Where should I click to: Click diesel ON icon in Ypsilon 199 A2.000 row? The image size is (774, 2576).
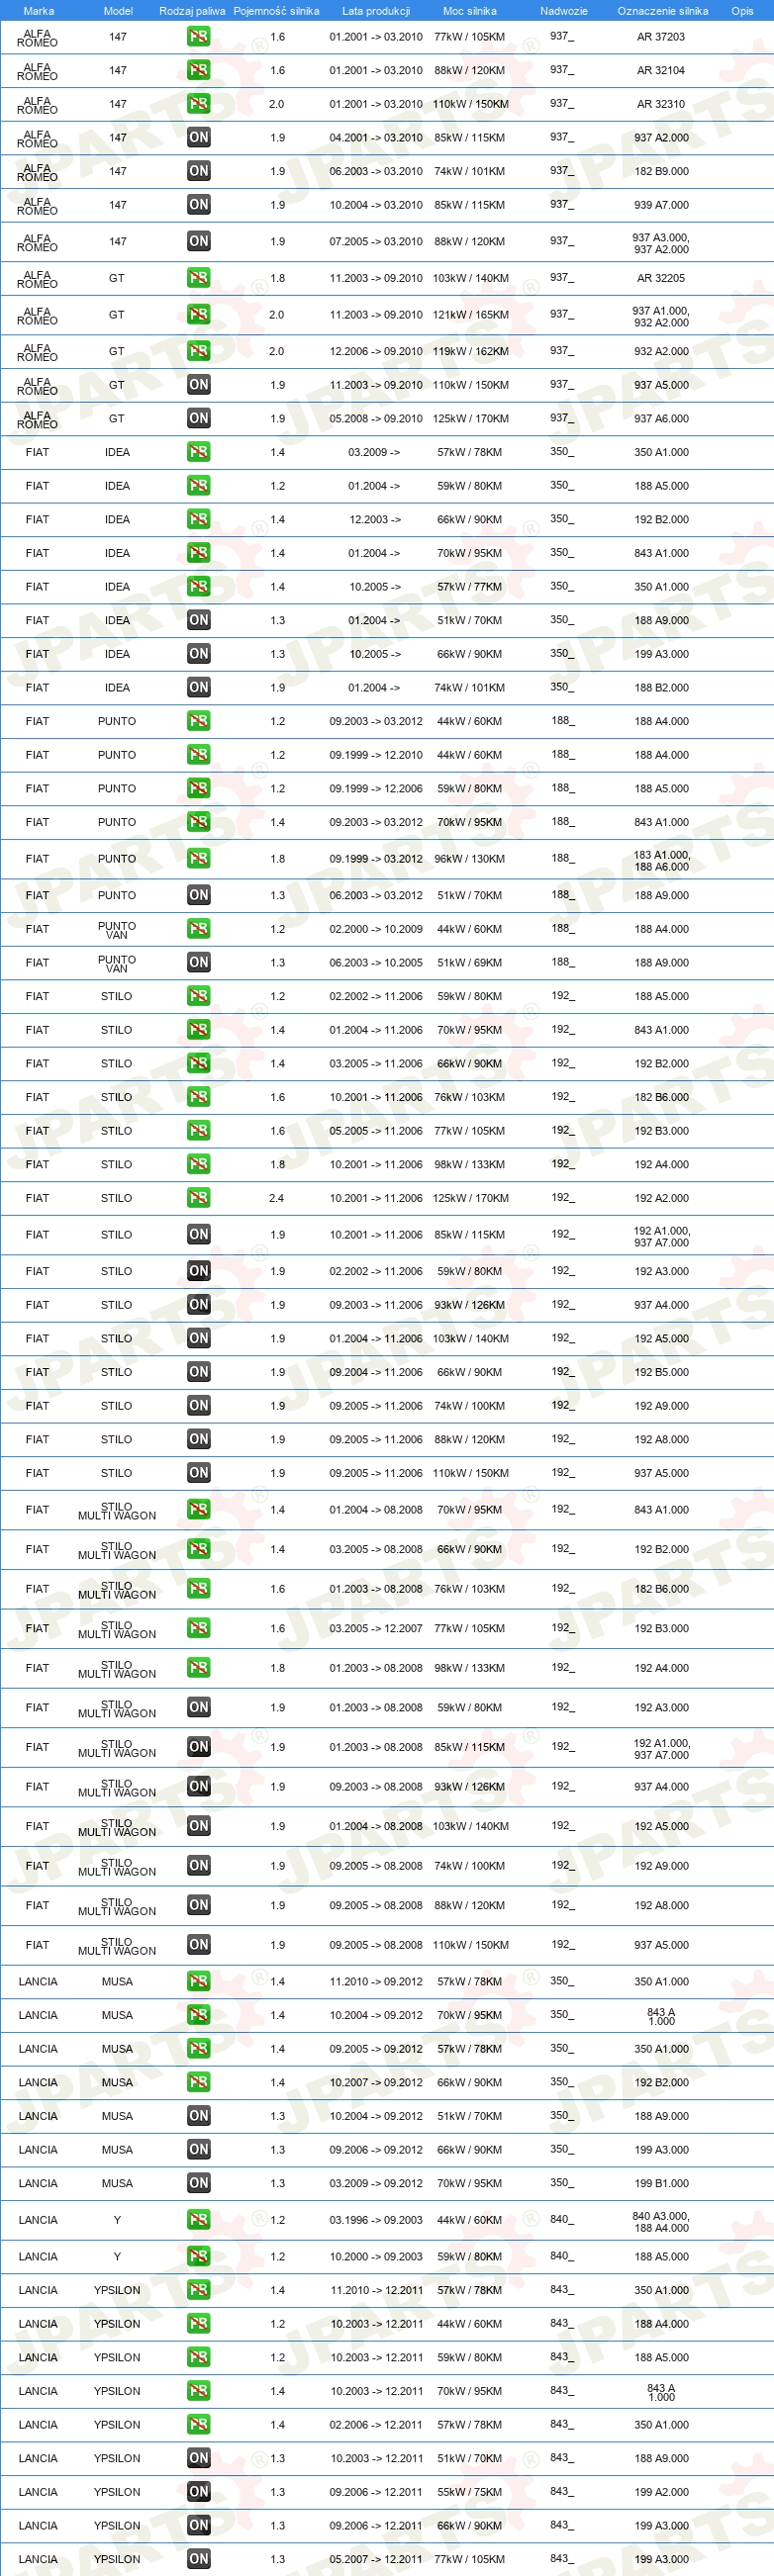(199, 2492)
